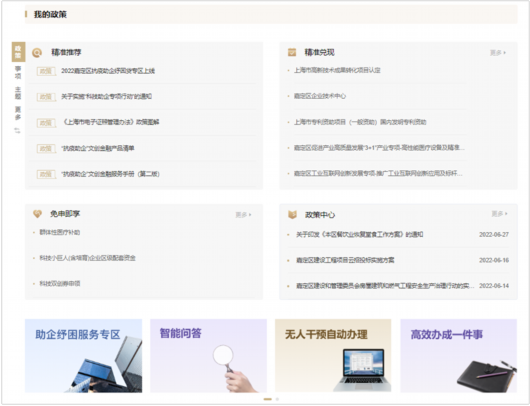
Task: Go to the second carousel page dot
Action: tap(277, 399)
